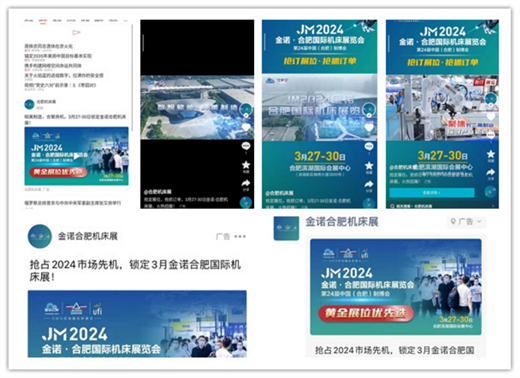Open comments on the robot arm video
Screen dimensions: 520x378
(x=491, y=135)
